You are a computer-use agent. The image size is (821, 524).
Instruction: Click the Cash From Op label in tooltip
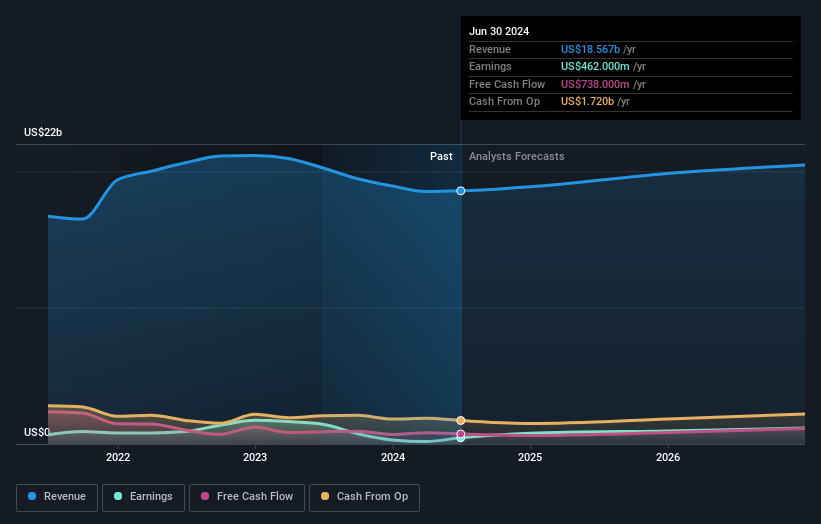[x=504, y=102]
